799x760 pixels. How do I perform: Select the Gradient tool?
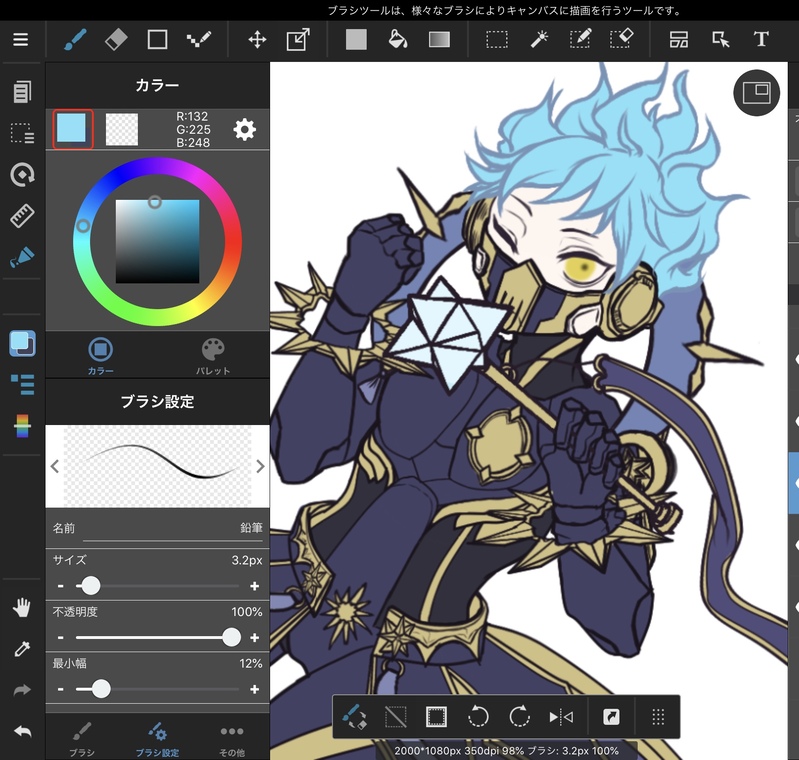click(x=439, y=39)
